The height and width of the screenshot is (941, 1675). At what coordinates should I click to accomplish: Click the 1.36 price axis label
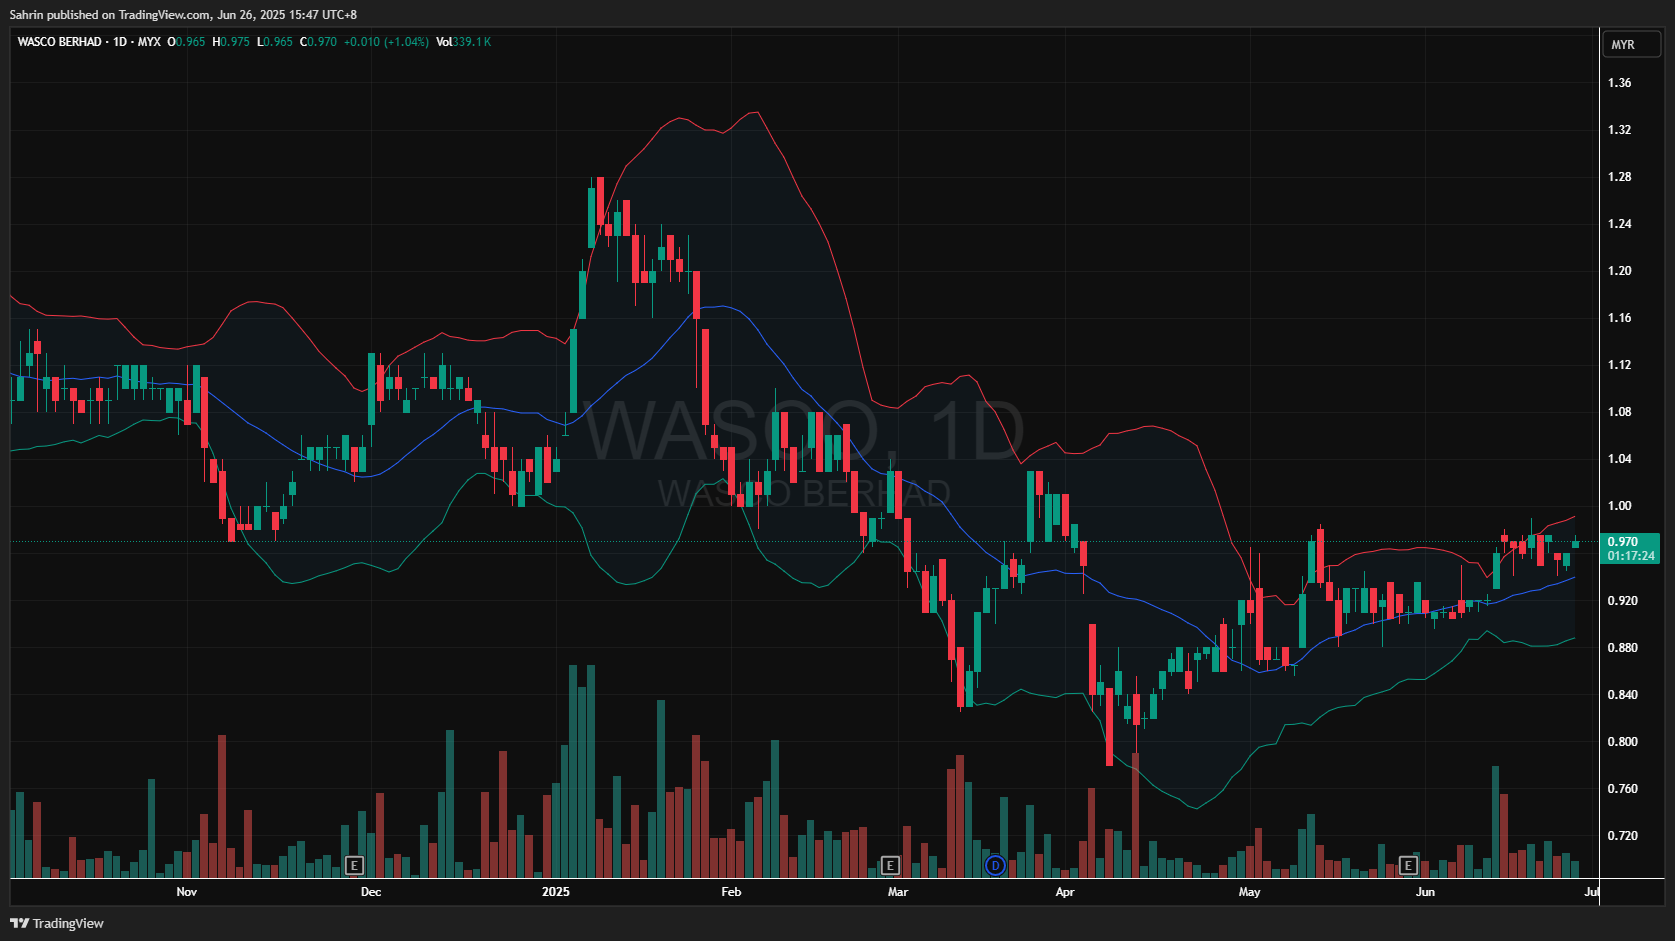point(1619,83)
